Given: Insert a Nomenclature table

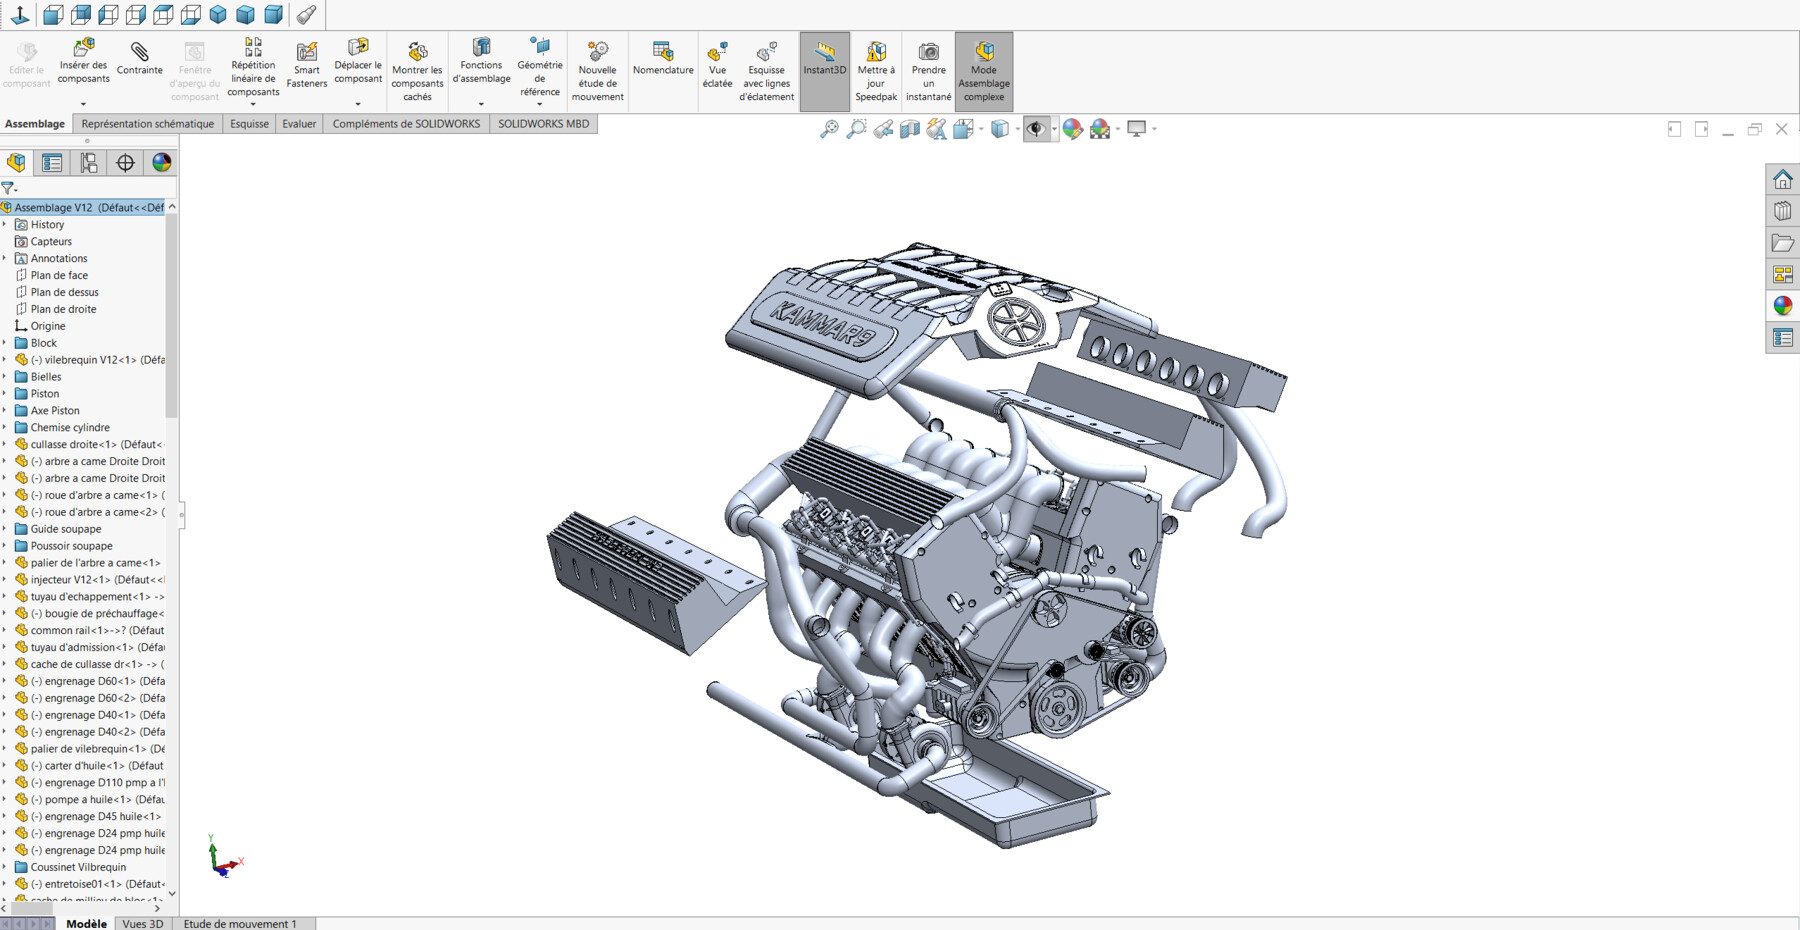Looking at the screenshot, I should [x=663, y=63].
